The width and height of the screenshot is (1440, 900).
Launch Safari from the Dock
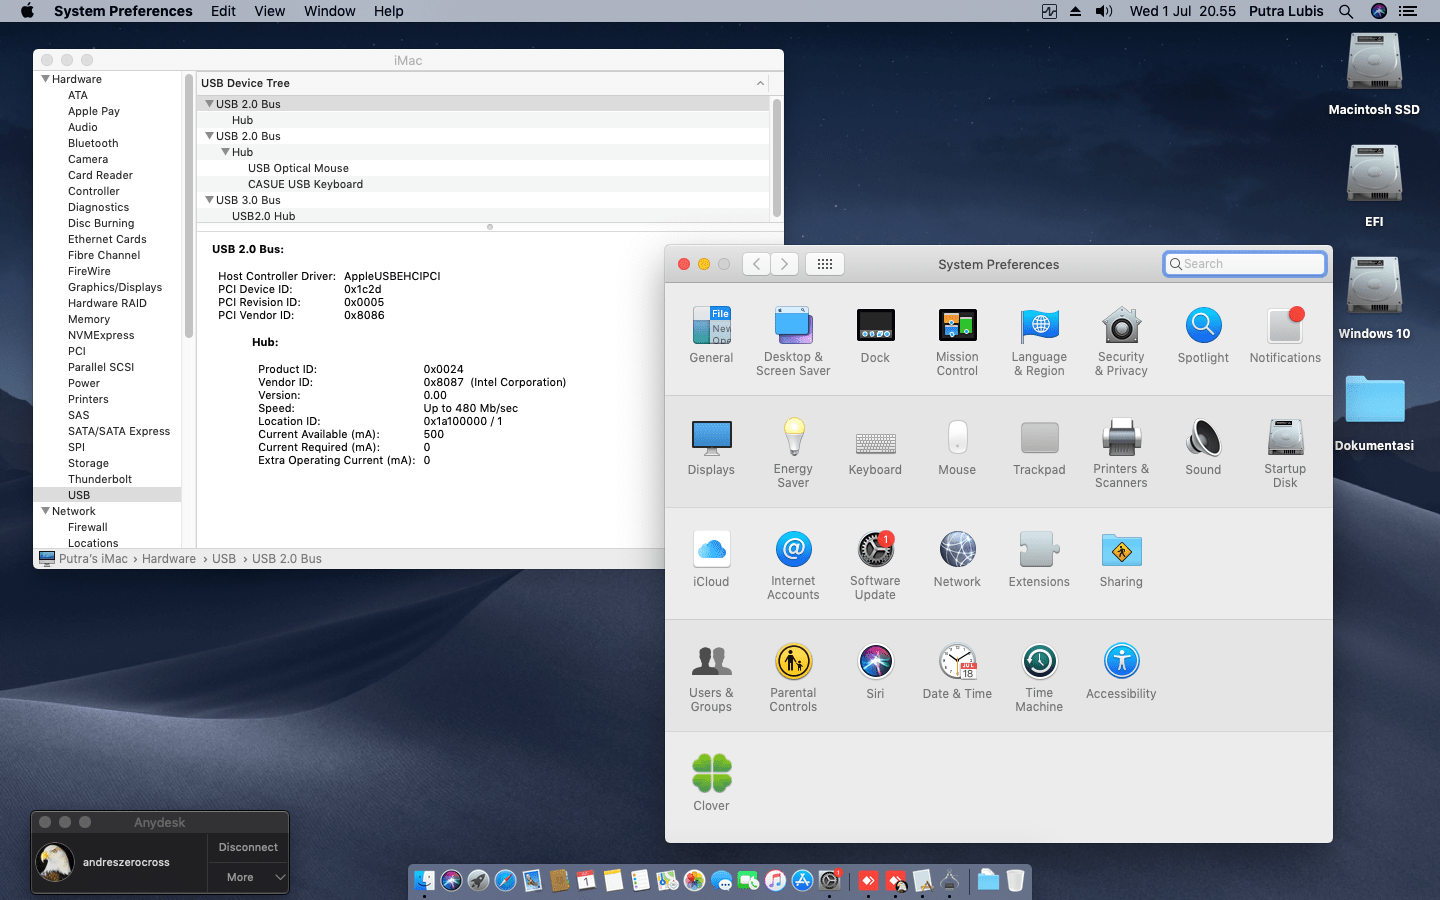503,880
